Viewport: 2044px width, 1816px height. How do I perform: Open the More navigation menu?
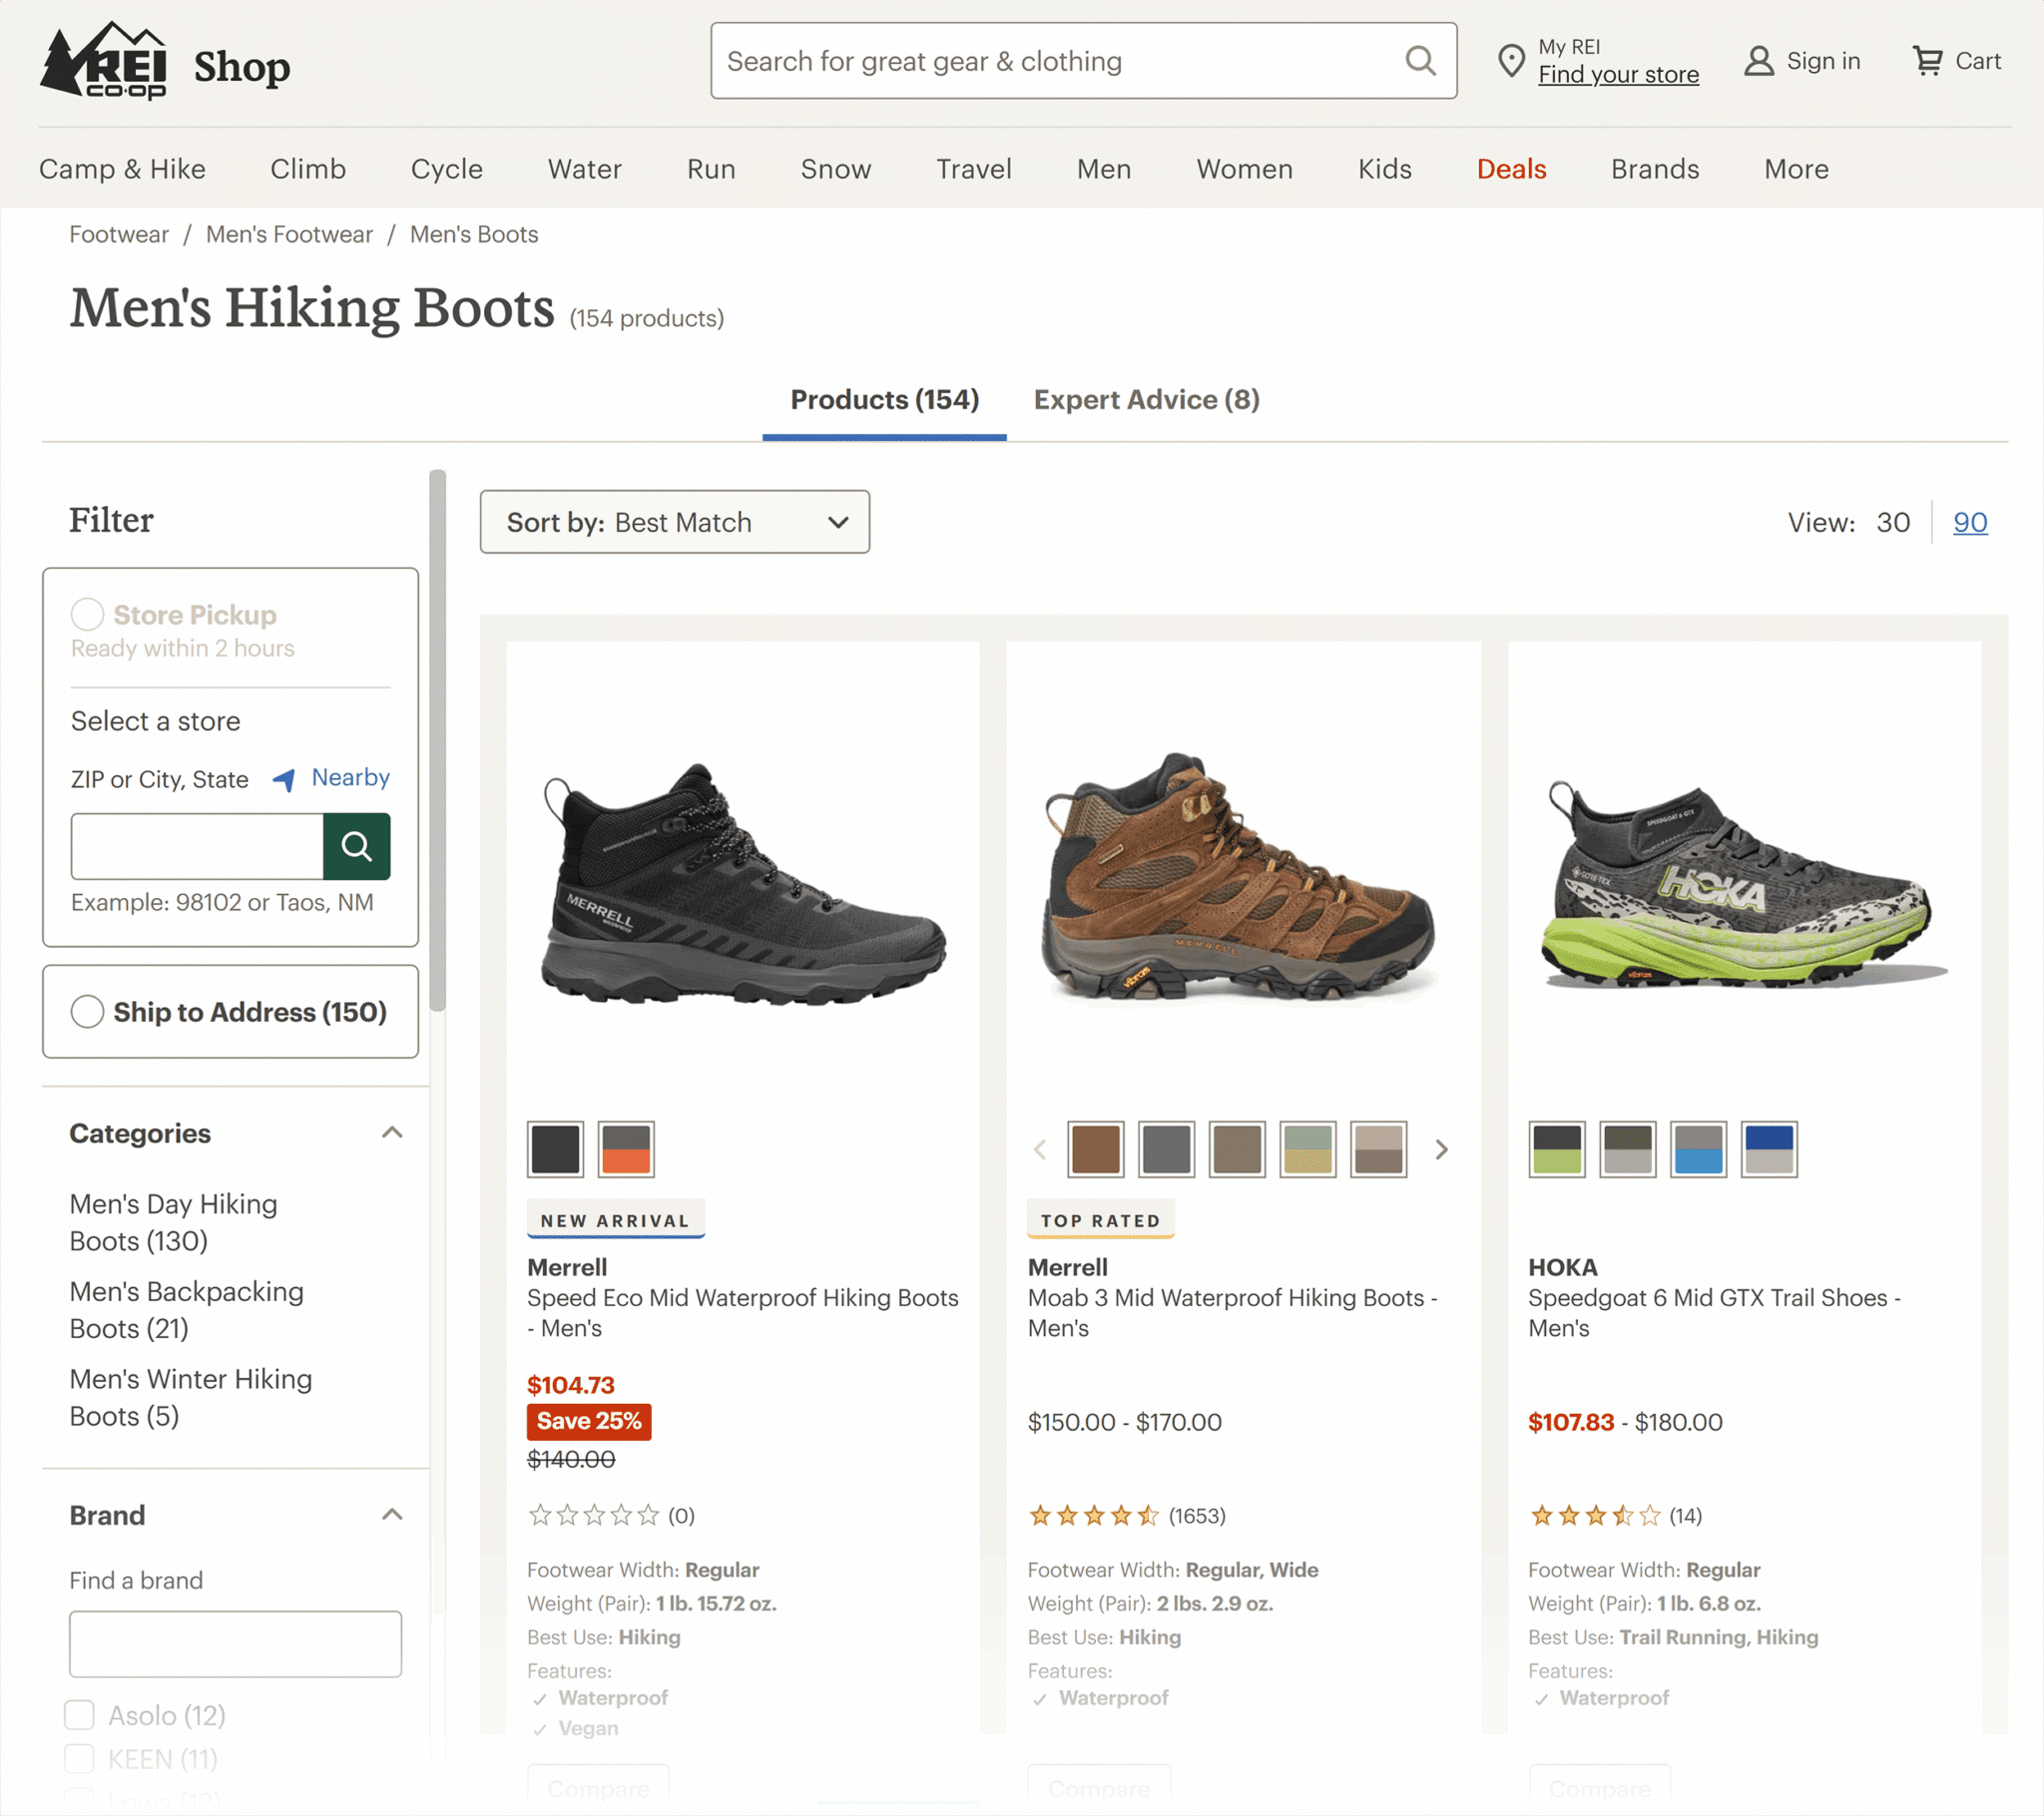pos(1796,169)
